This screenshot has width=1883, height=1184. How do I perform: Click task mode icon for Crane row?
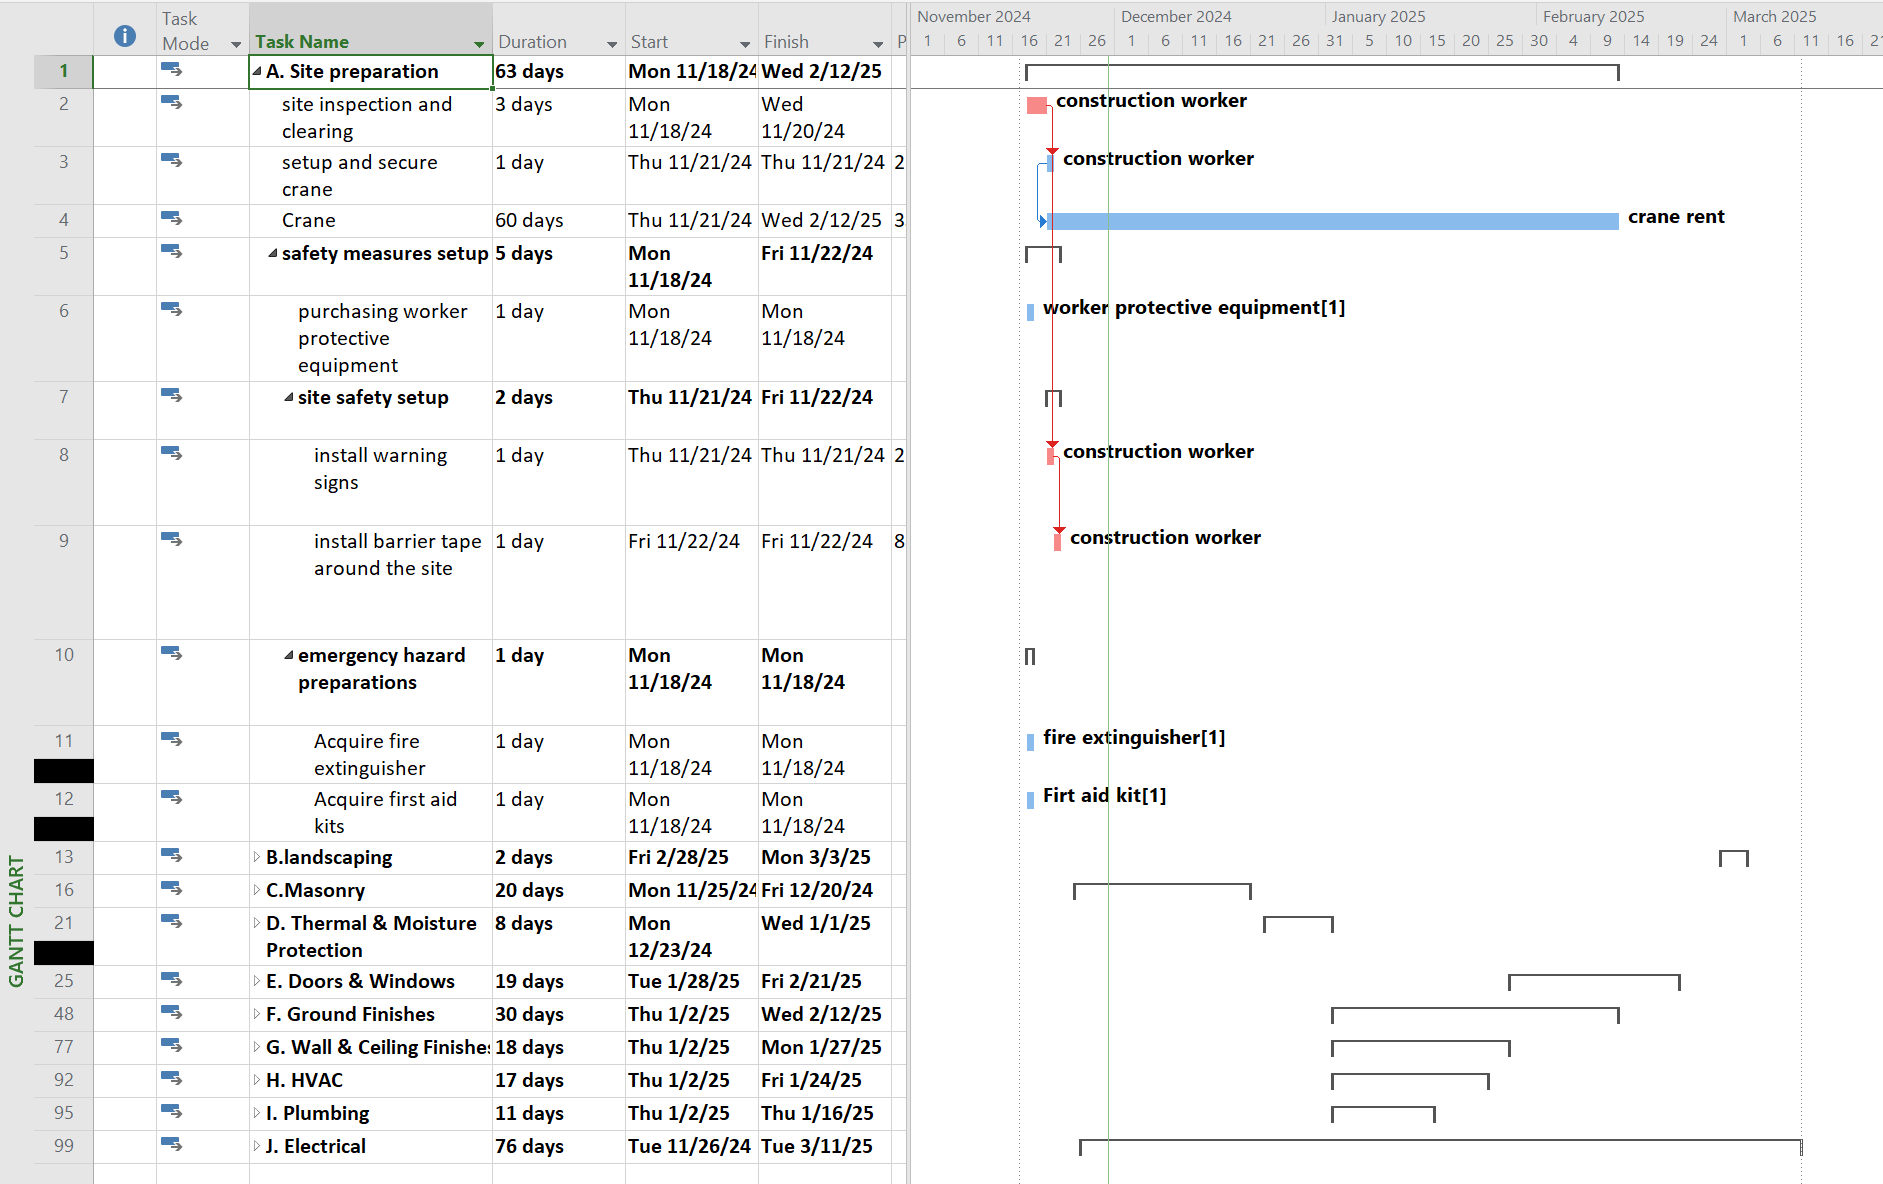pyautogui.click(x=172, y=218)
